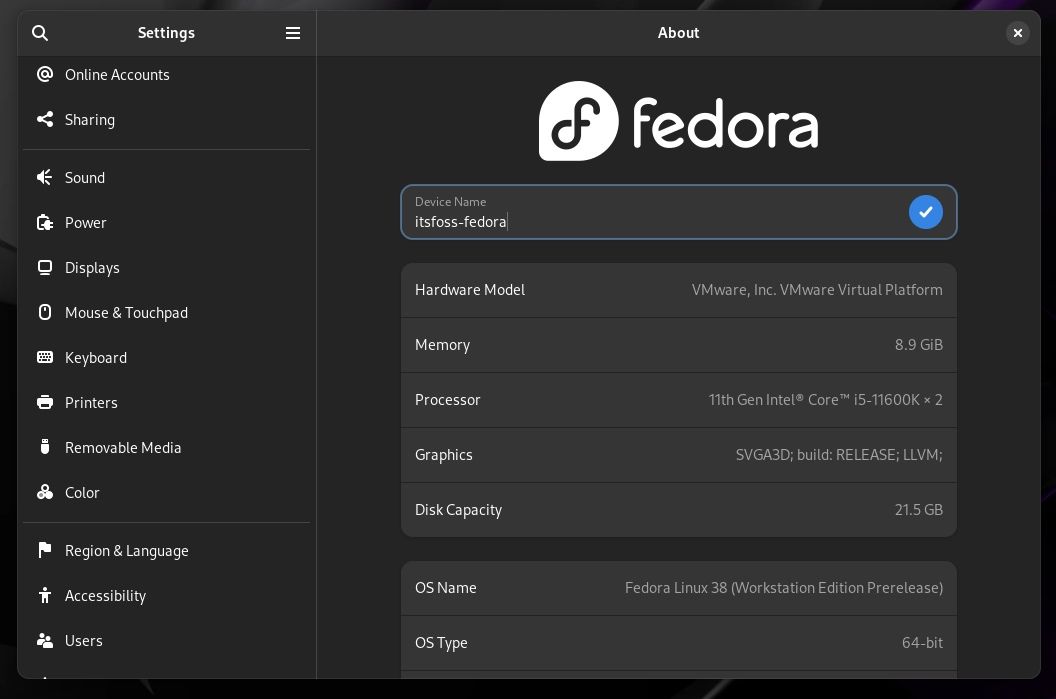The image size is (1056, 699).
Task: Select the Disk Capacity row label
Action: tap(458, 510)
